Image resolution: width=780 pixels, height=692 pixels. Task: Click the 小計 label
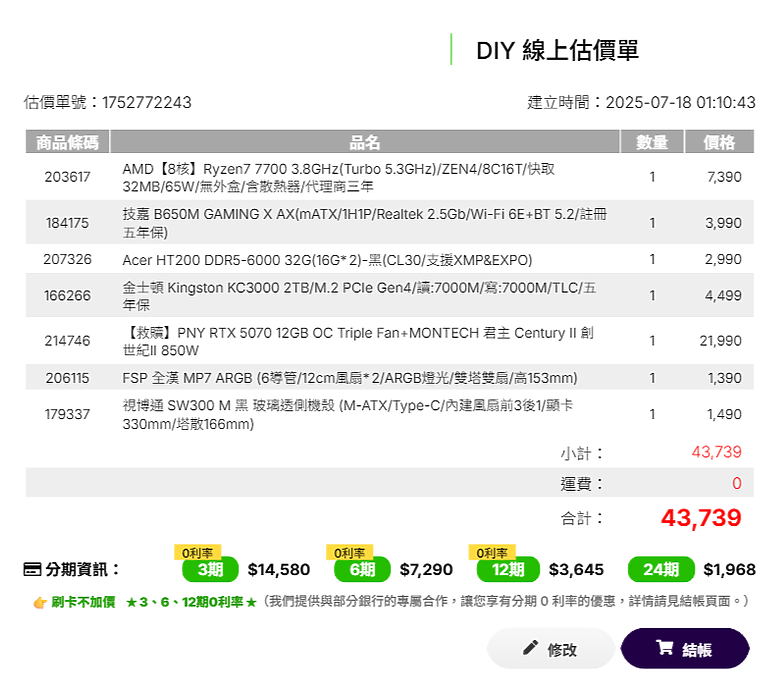click(582, 453)
